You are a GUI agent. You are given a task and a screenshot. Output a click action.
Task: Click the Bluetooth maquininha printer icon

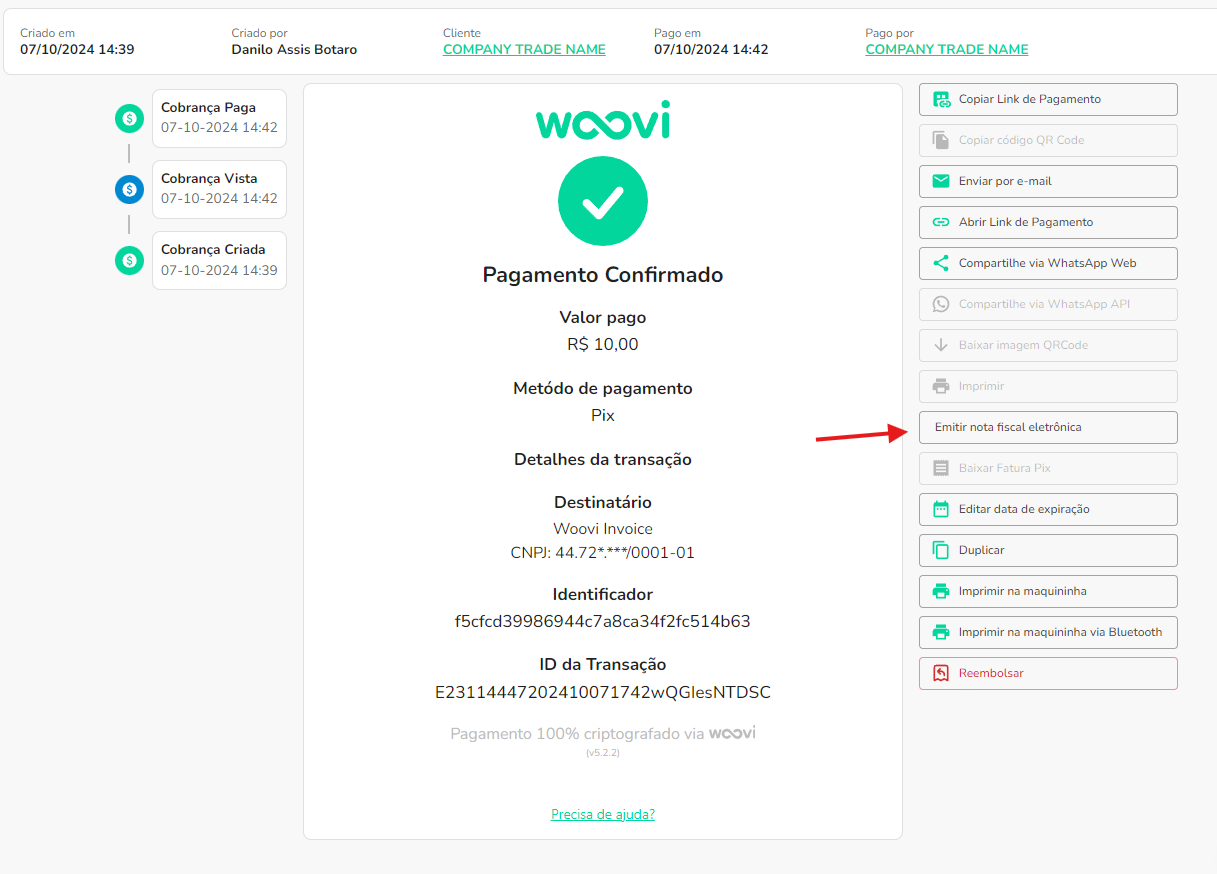pyautogui.click(x=940, y=632)
